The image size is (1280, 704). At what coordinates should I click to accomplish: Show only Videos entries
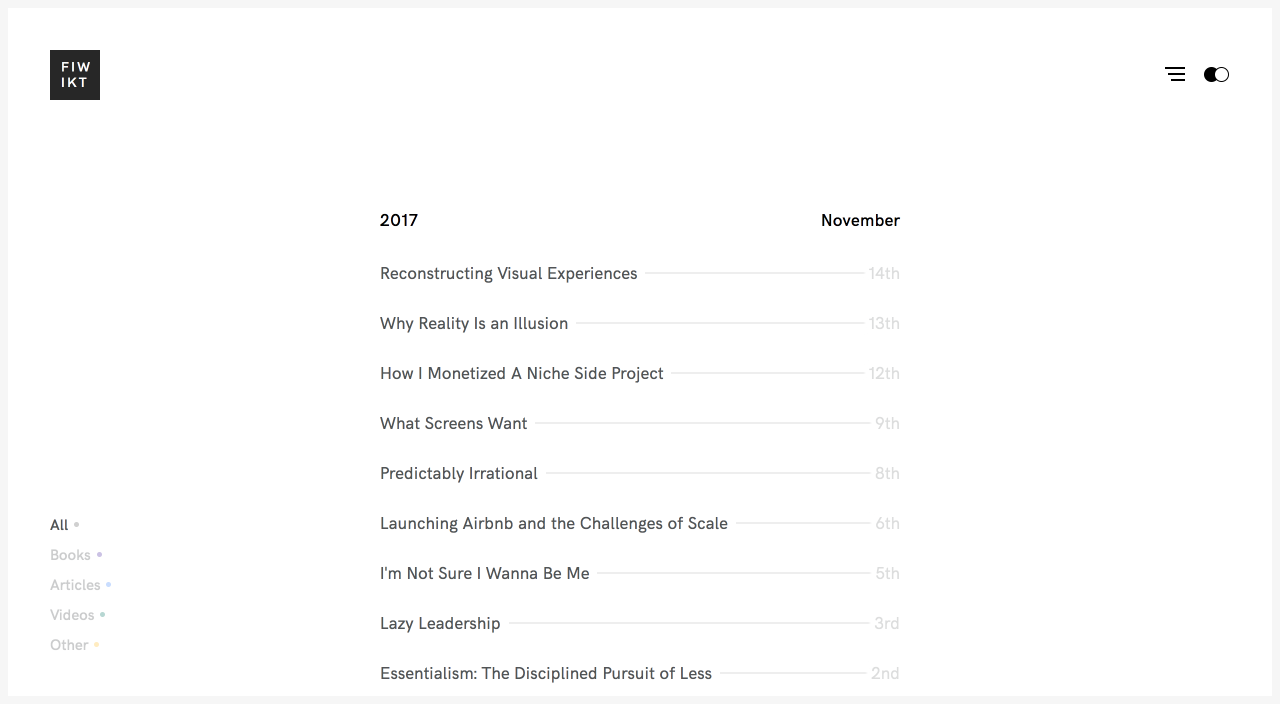[73, 615]
